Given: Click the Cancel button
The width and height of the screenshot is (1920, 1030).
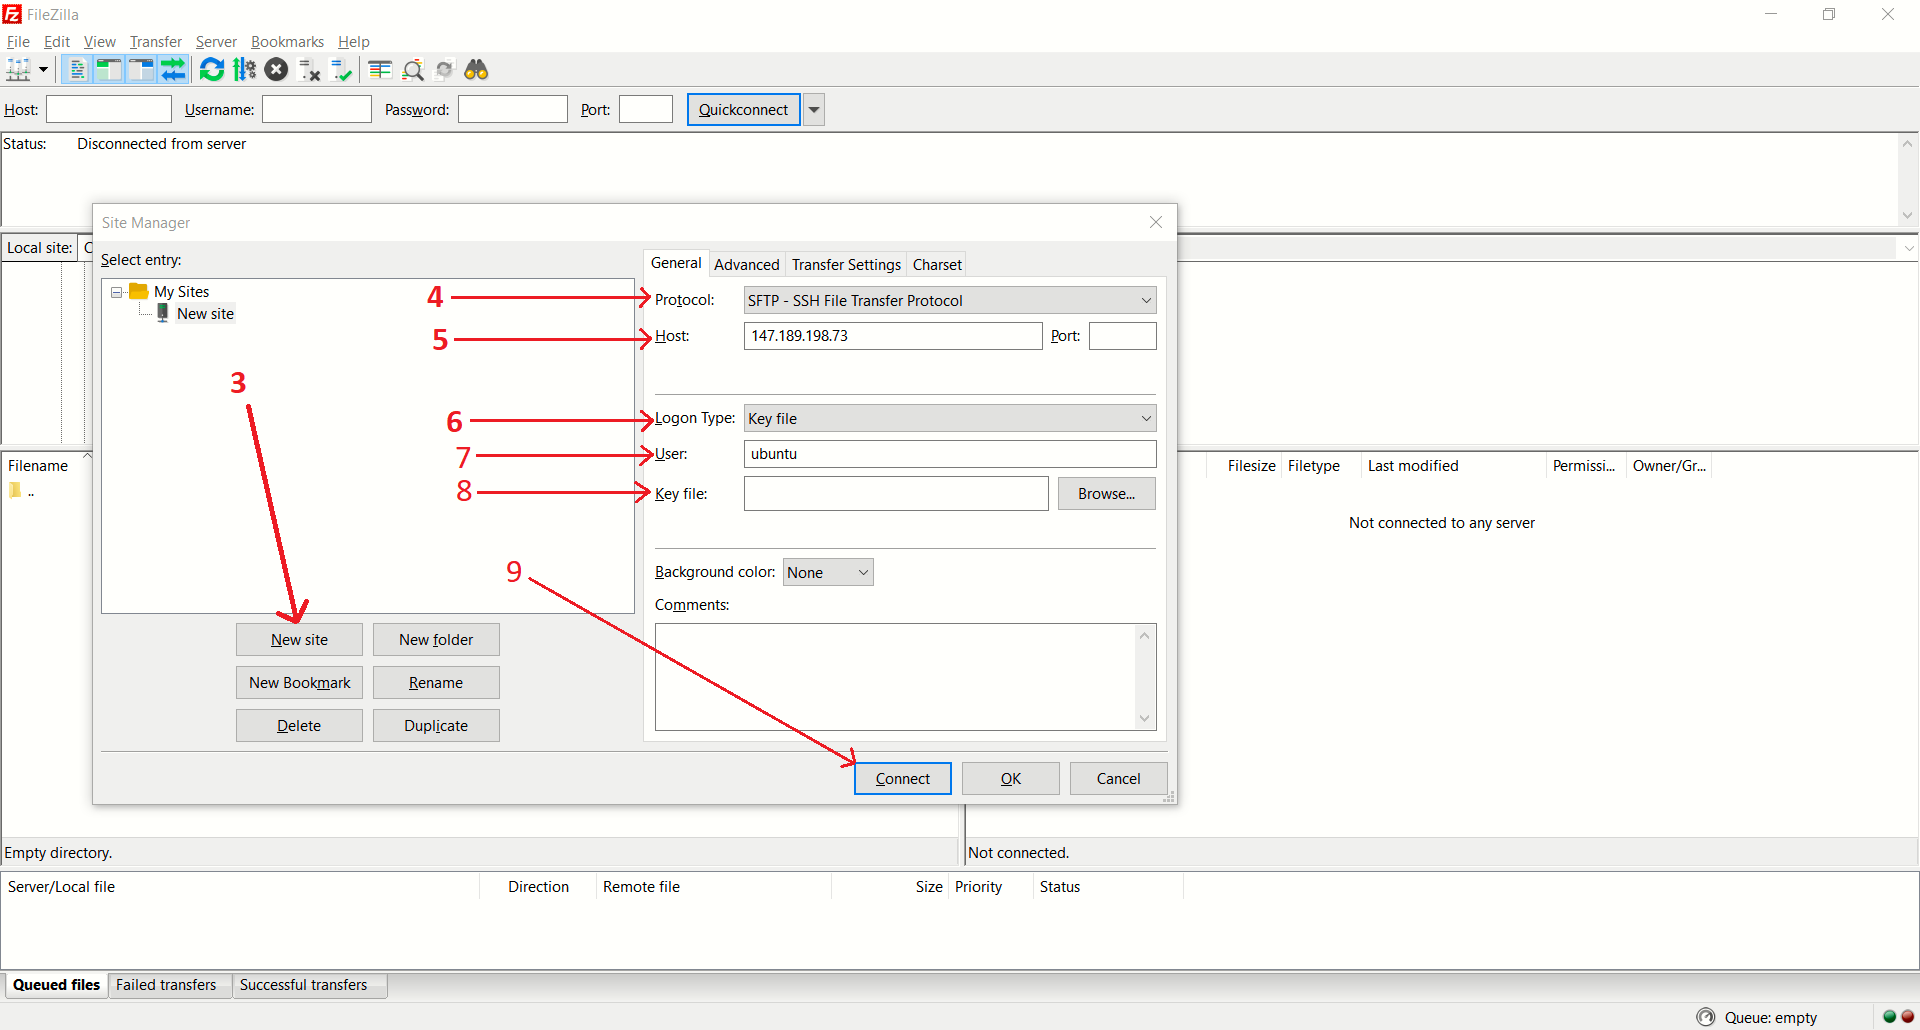Looking at the screenshot, I should [1118, 779].
